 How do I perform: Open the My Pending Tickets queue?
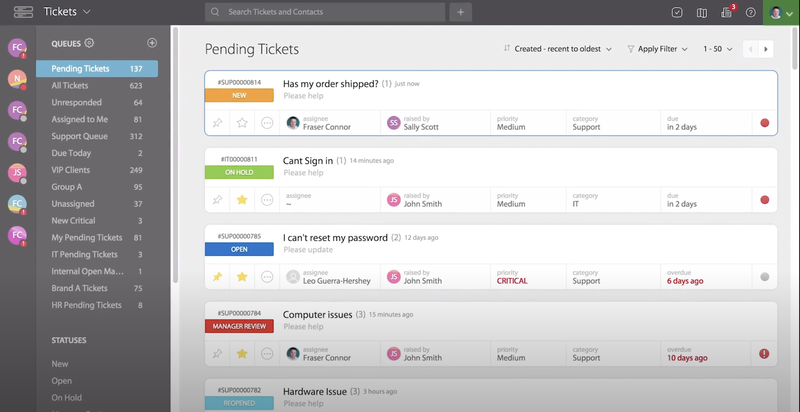click(x=97, y=237)
